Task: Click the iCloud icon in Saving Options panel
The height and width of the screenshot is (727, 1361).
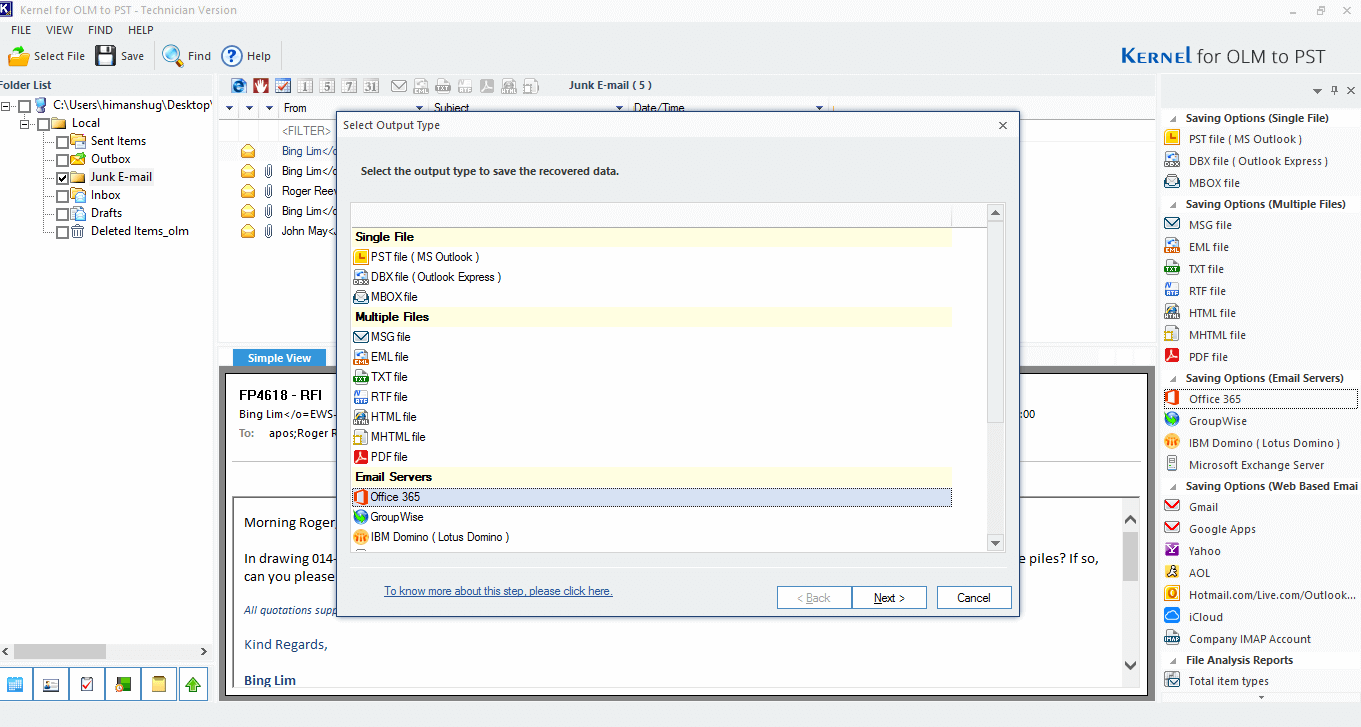Action: 1172,617
